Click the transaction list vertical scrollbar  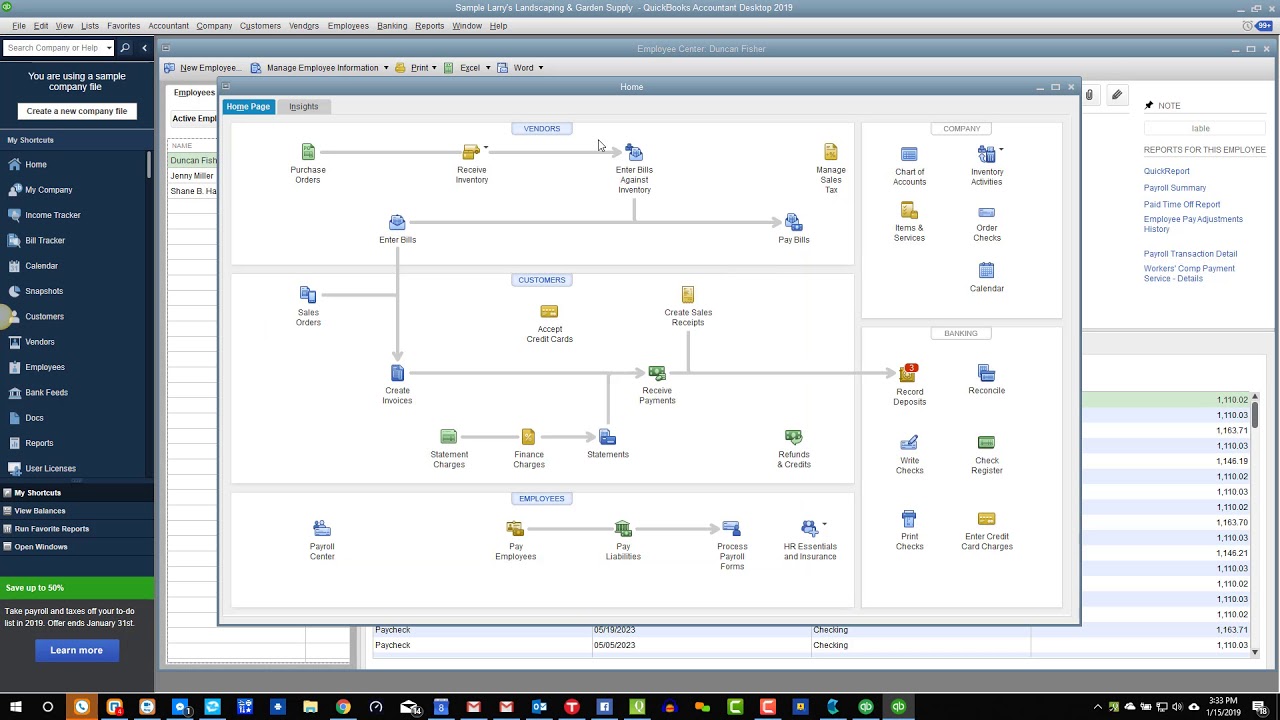[1255, 525]
